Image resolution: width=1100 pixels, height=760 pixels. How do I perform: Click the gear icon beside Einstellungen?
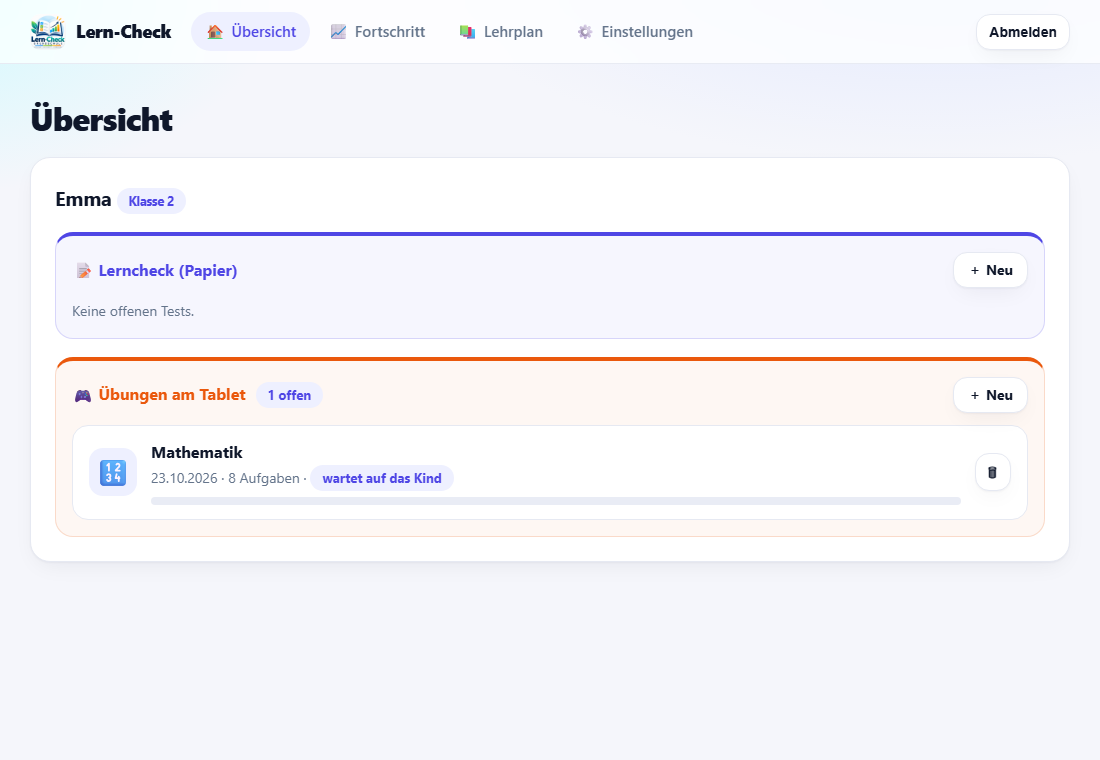click(585, 32)
